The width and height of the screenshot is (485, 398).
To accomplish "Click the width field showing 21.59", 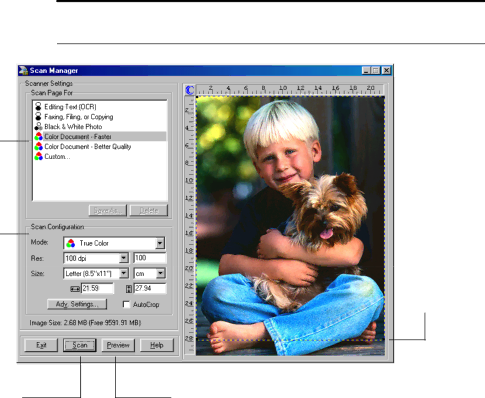I will 97,288.
